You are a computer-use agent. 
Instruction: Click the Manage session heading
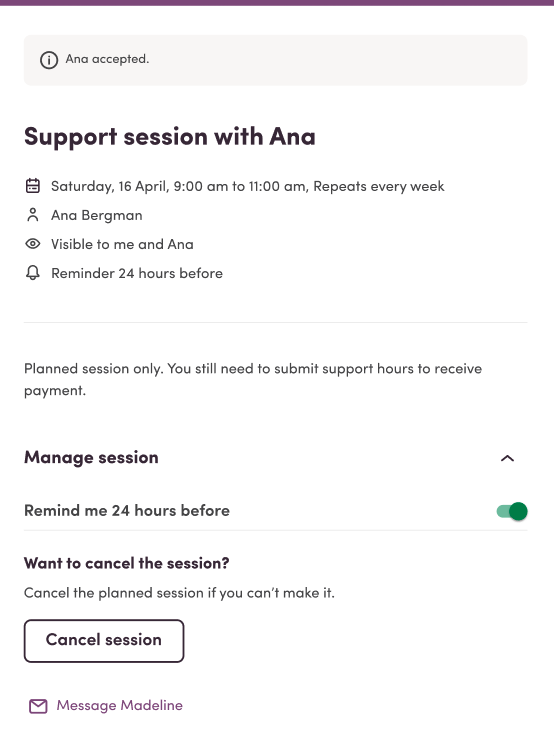click(x=91, y=457)
